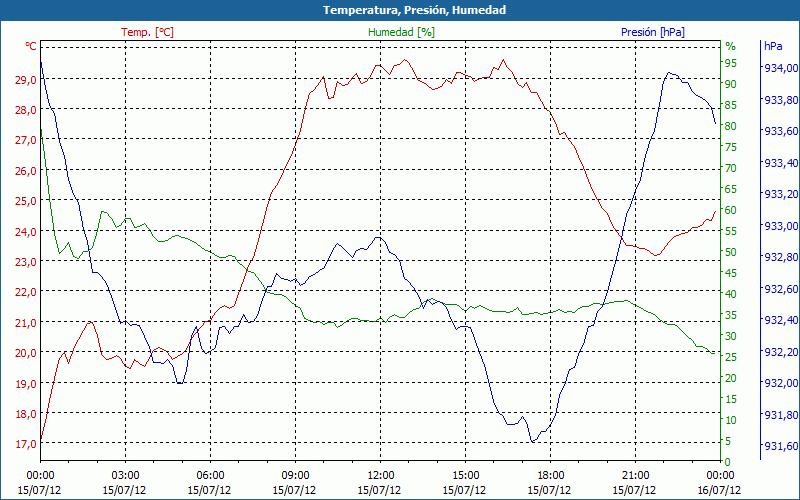Select the '21:00' time axis label
Viewport: 800px width, 500px height.
635,476
